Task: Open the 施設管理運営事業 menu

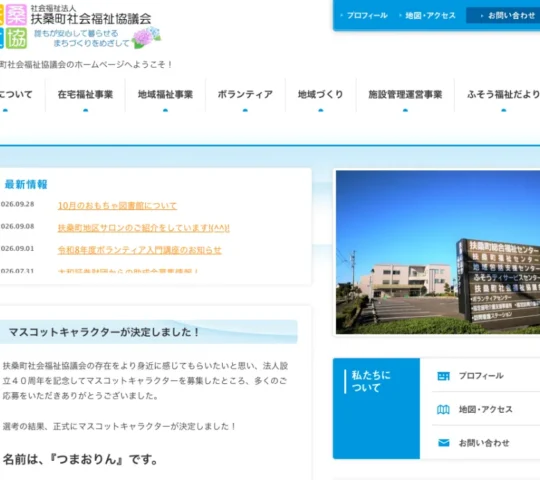Action: point(405,94)
